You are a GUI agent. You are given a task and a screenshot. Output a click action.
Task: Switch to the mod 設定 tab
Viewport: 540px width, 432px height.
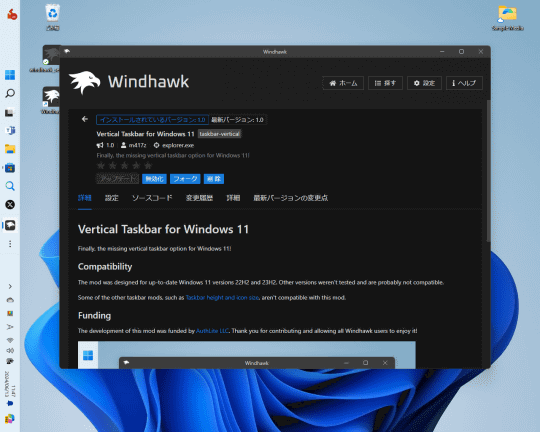112,198
